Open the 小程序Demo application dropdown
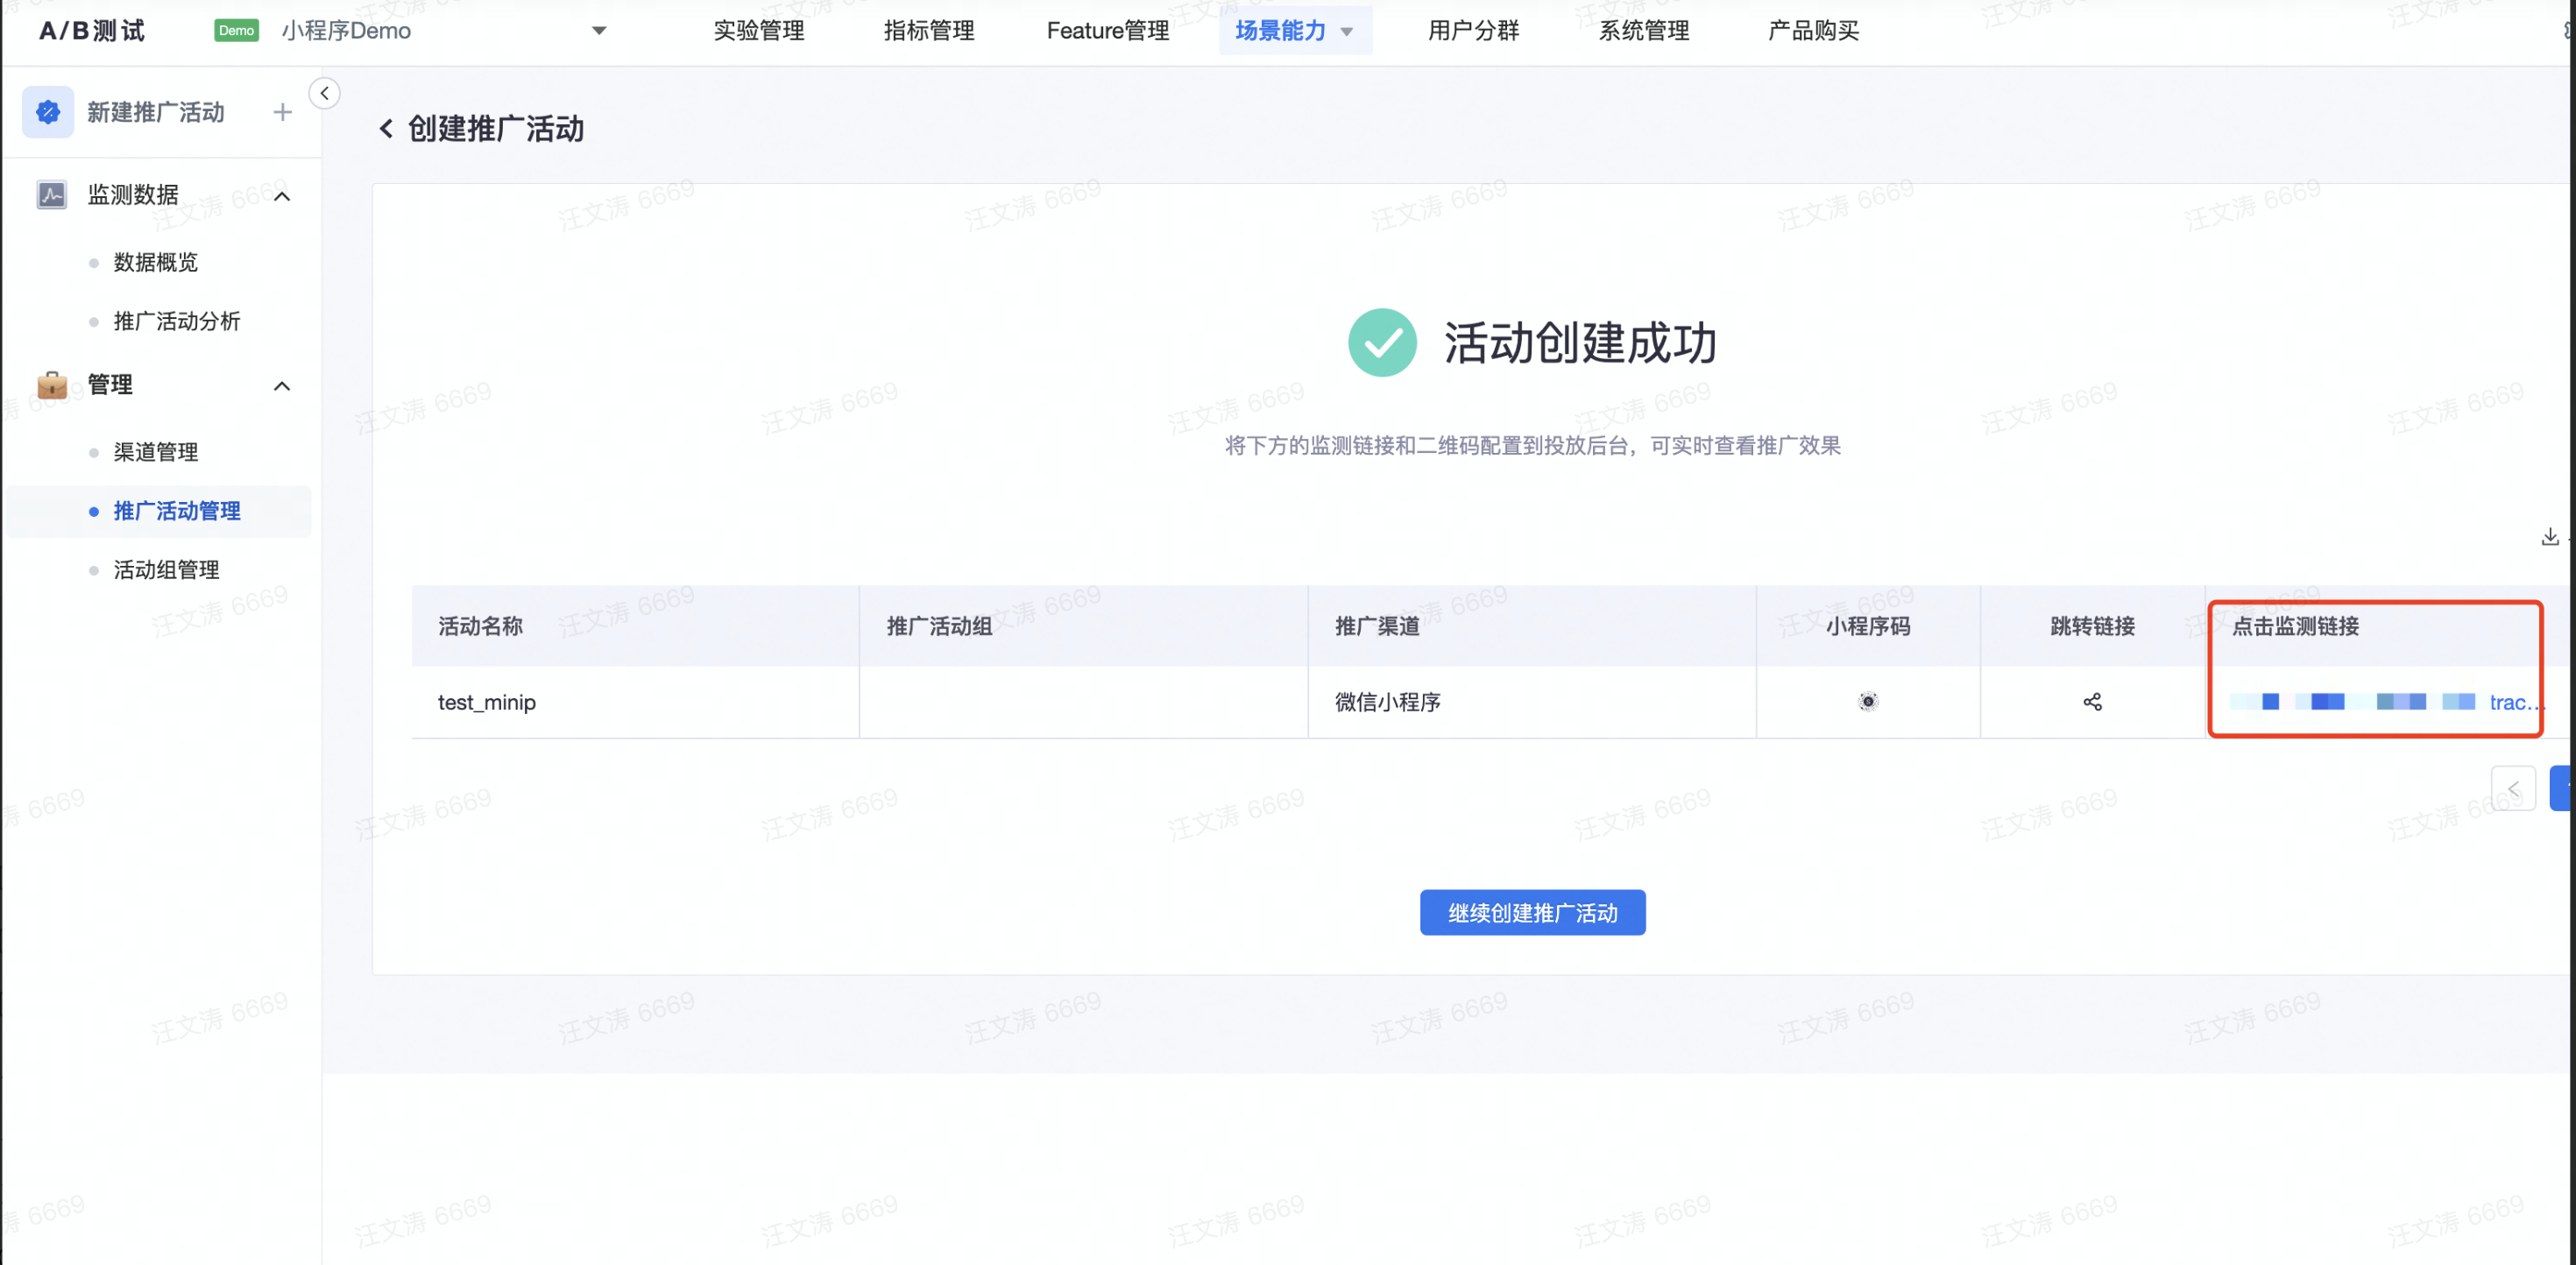Screen dimensions: 2576x1265 pyautogui.click(x=598, y=31)
